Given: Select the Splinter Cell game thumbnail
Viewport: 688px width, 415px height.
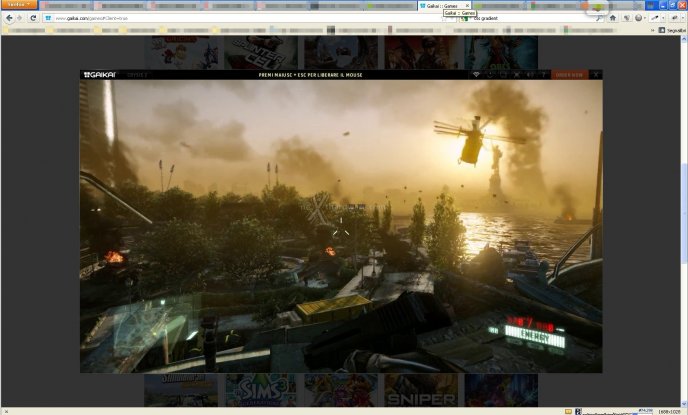Looking at the screenshot, I should click(x=261, y=53).
